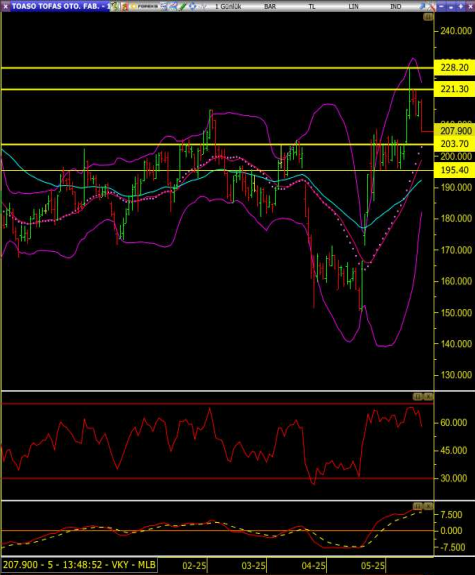Image resolution: width=475 pixels, height=575 pixels.
Task: Toggle the main price panel's maximize button
Action: pos(428,17)
